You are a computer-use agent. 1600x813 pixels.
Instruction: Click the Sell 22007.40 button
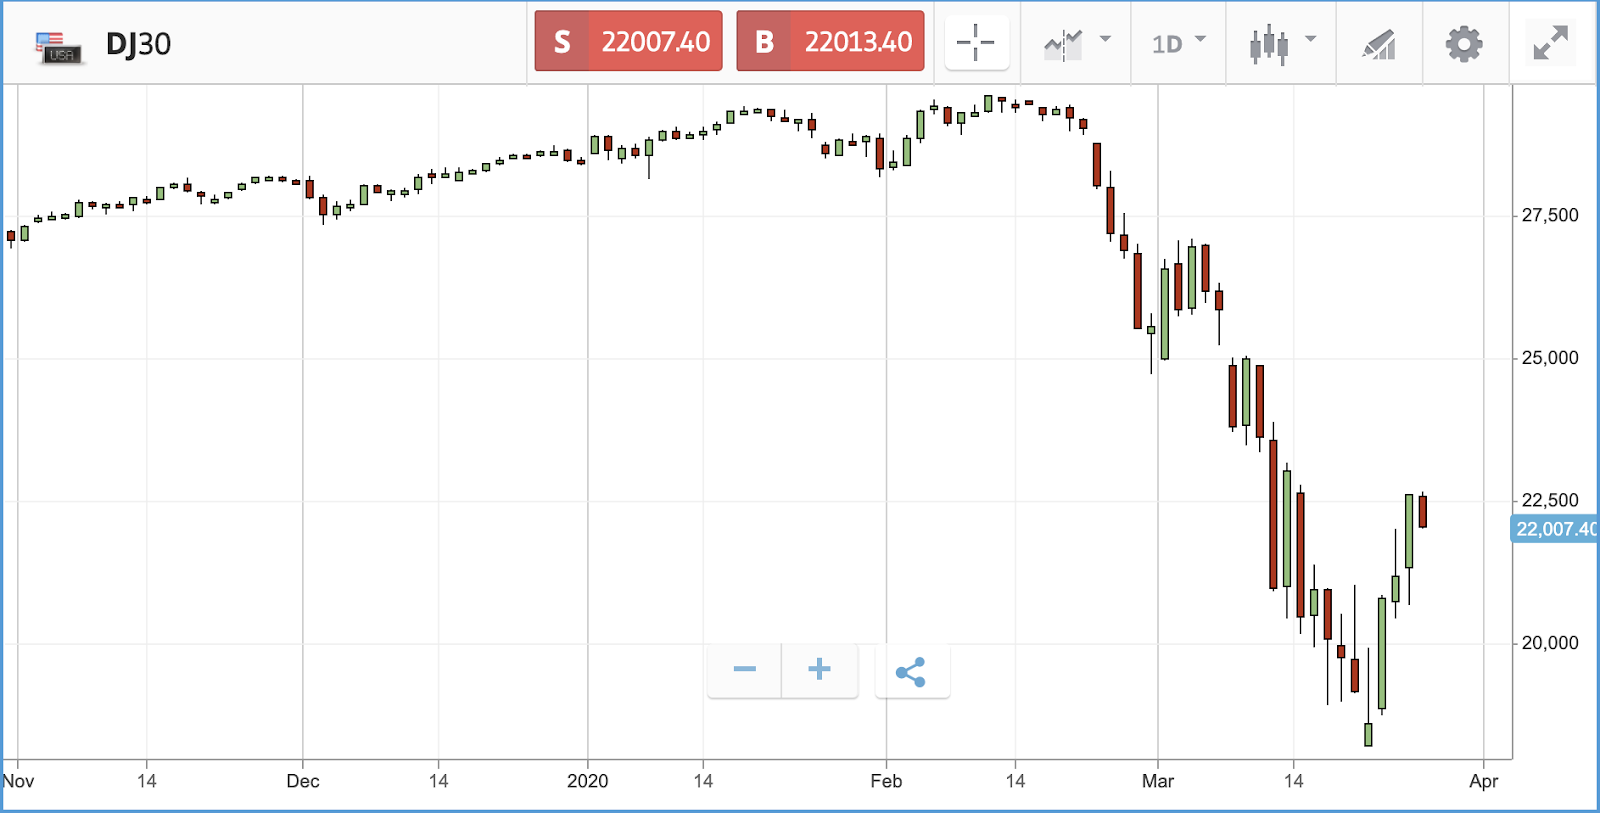[x=628, y=41]
